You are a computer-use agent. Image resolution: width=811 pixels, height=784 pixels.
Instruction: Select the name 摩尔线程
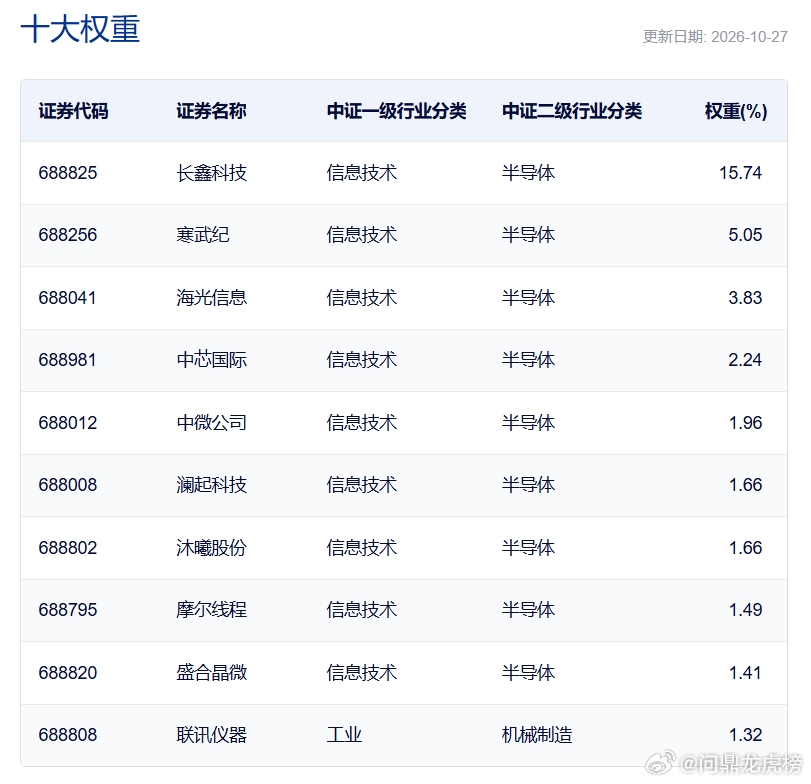pos(212,610)
